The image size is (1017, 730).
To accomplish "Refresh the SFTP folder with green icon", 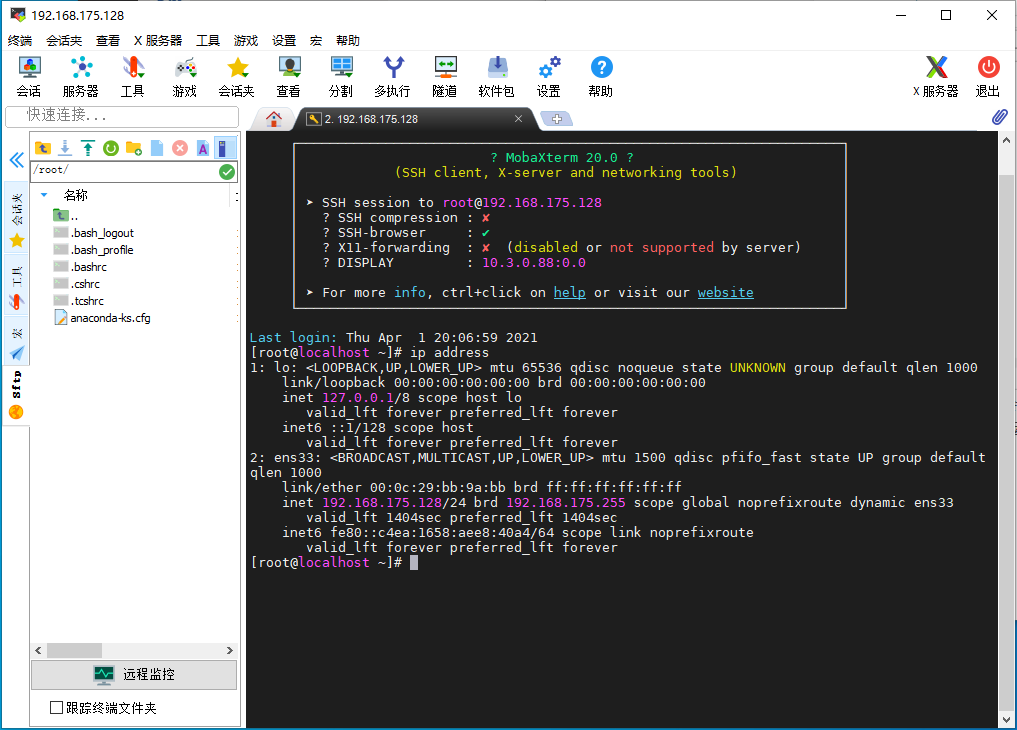I will click(111, 148).
